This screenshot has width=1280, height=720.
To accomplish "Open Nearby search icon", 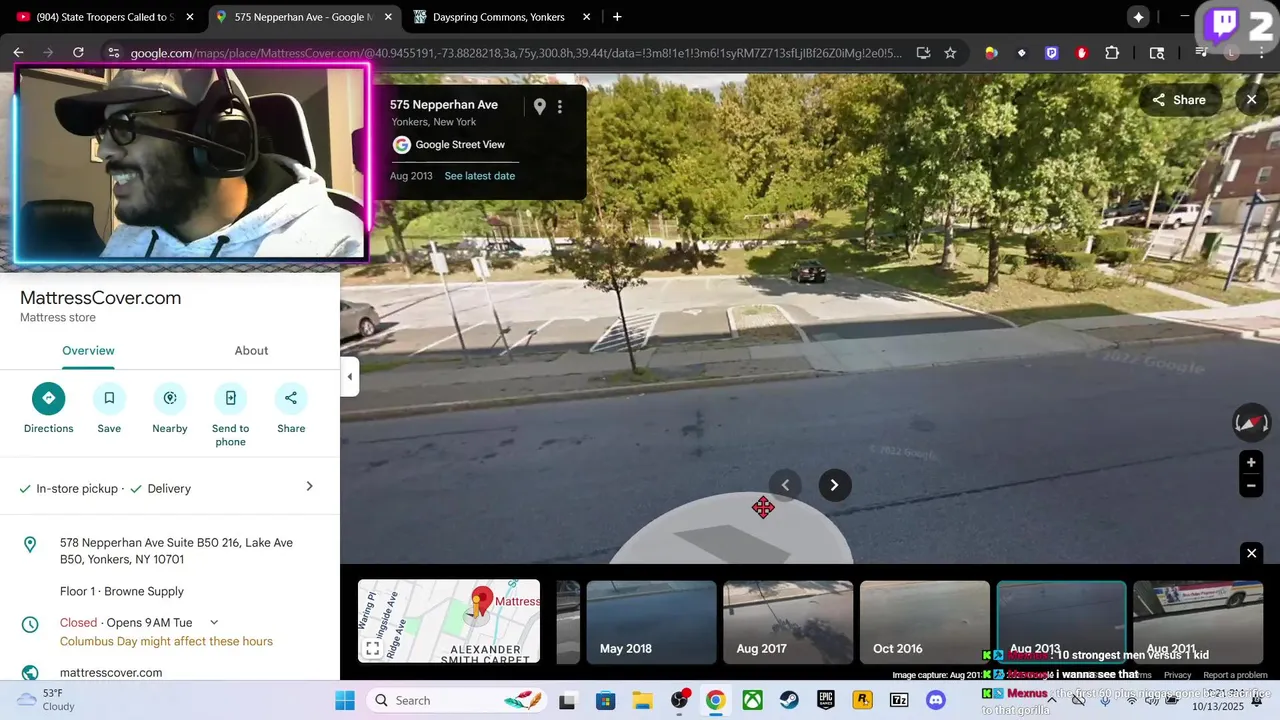I will tap(170, 398).
